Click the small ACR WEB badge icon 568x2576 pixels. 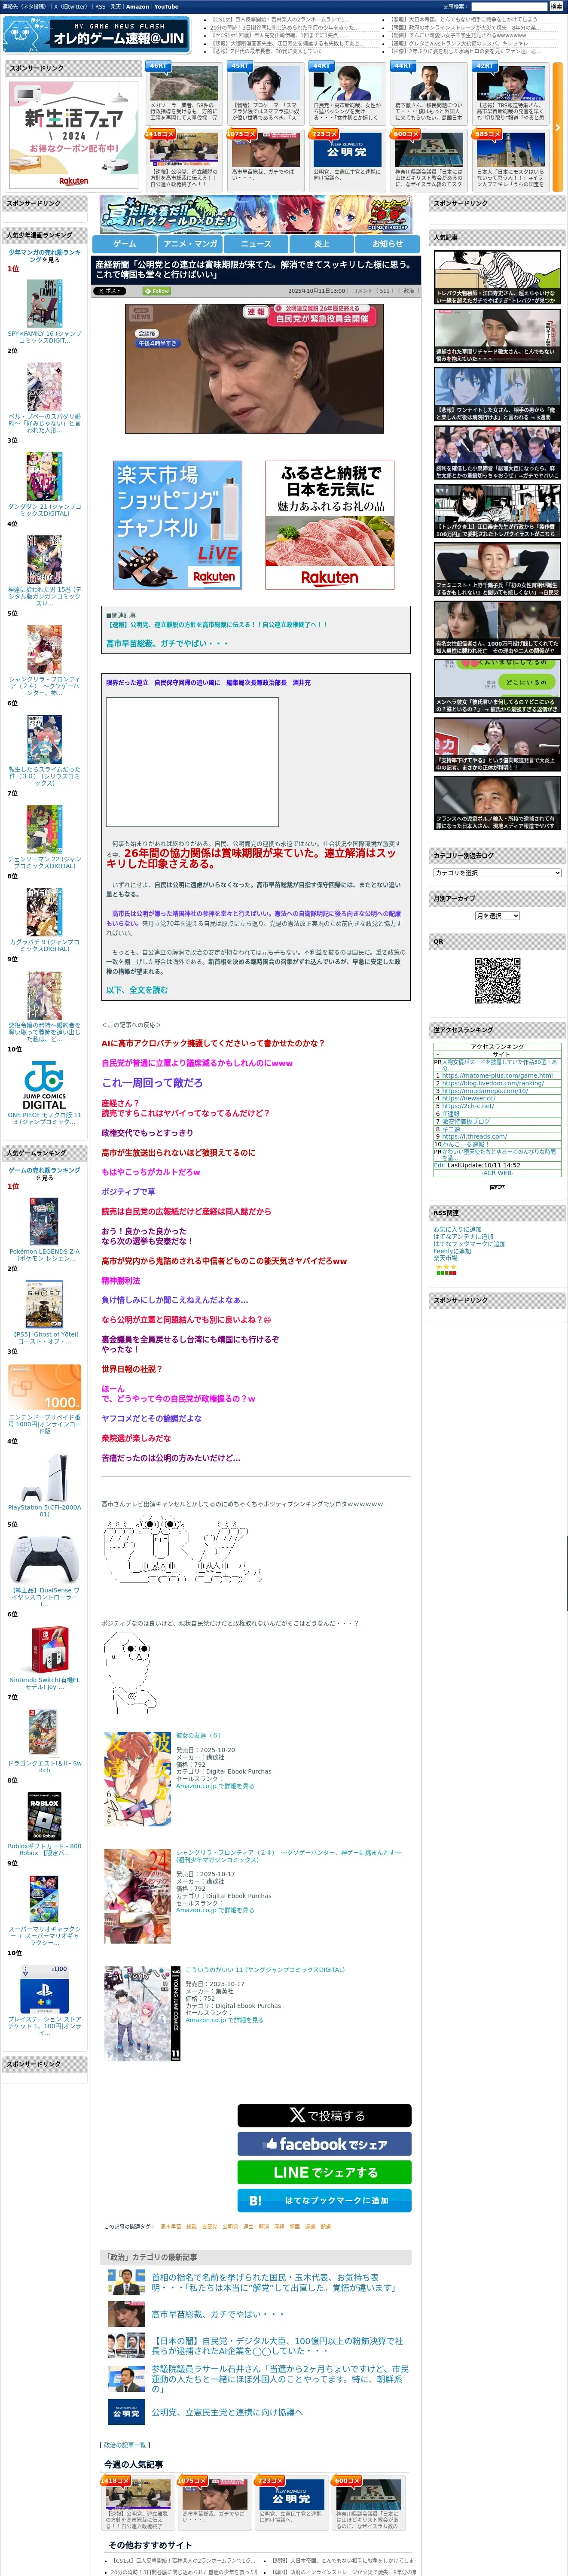(497, 1187)
